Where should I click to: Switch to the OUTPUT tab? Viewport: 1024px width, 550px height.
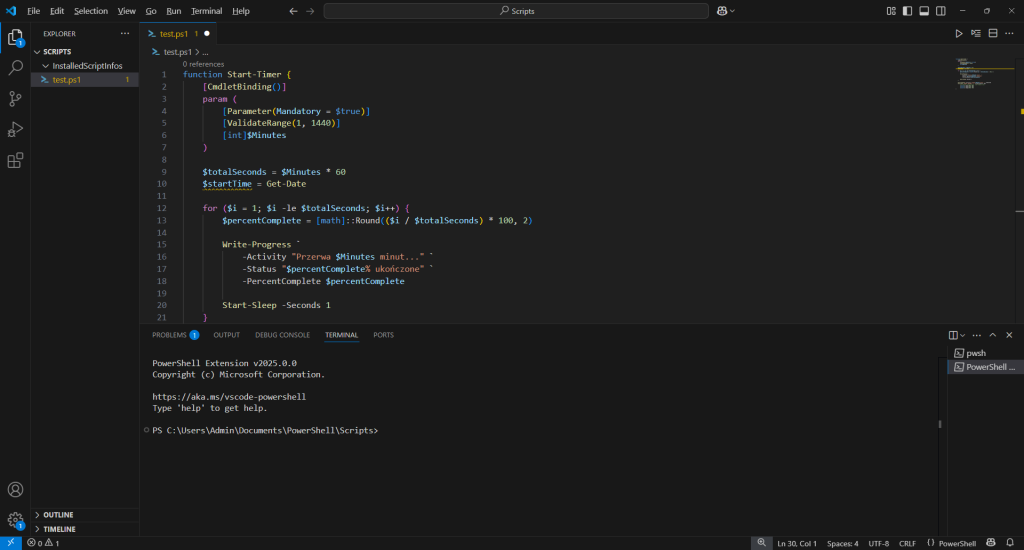coord(227,335)
